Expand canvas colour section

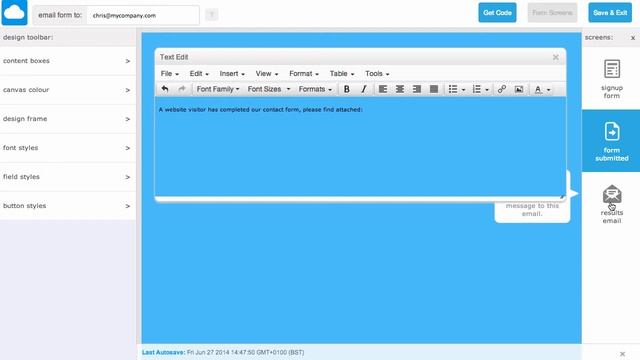[68, 90]
